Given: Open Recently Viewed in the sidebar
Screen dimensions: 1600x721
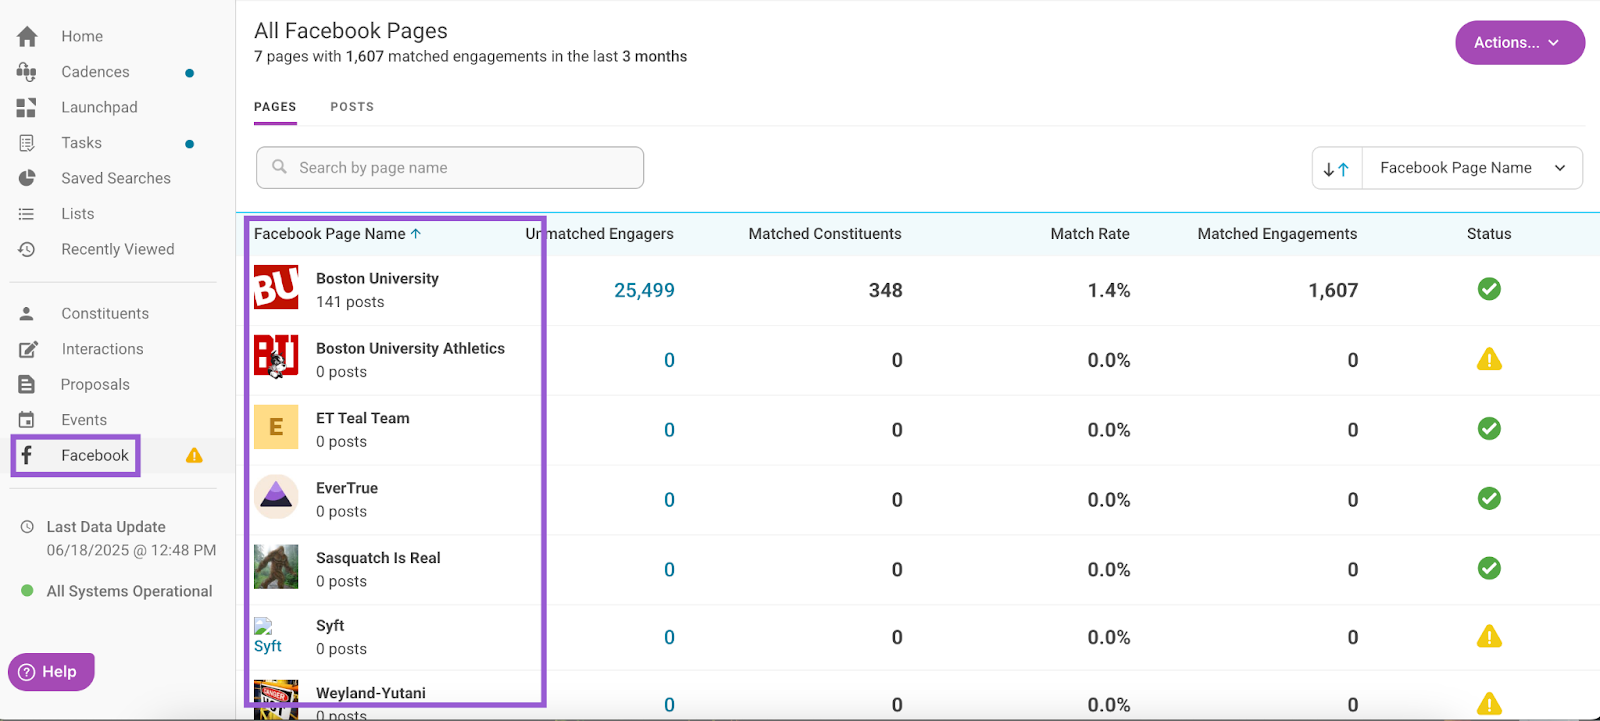Looking at the screenshot, I should [x=118, y=249].
